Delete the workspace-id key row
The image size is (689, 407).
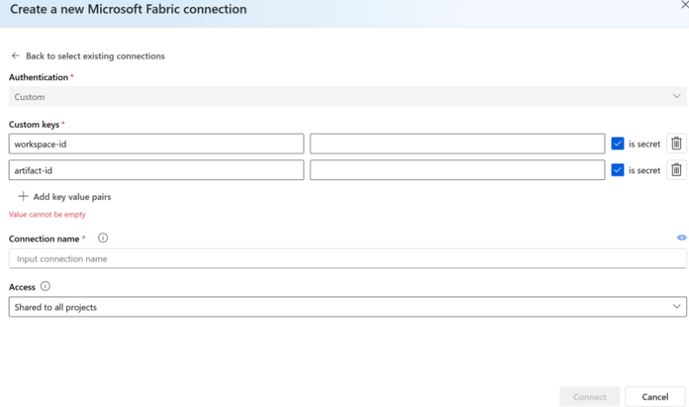pos(676,144)
